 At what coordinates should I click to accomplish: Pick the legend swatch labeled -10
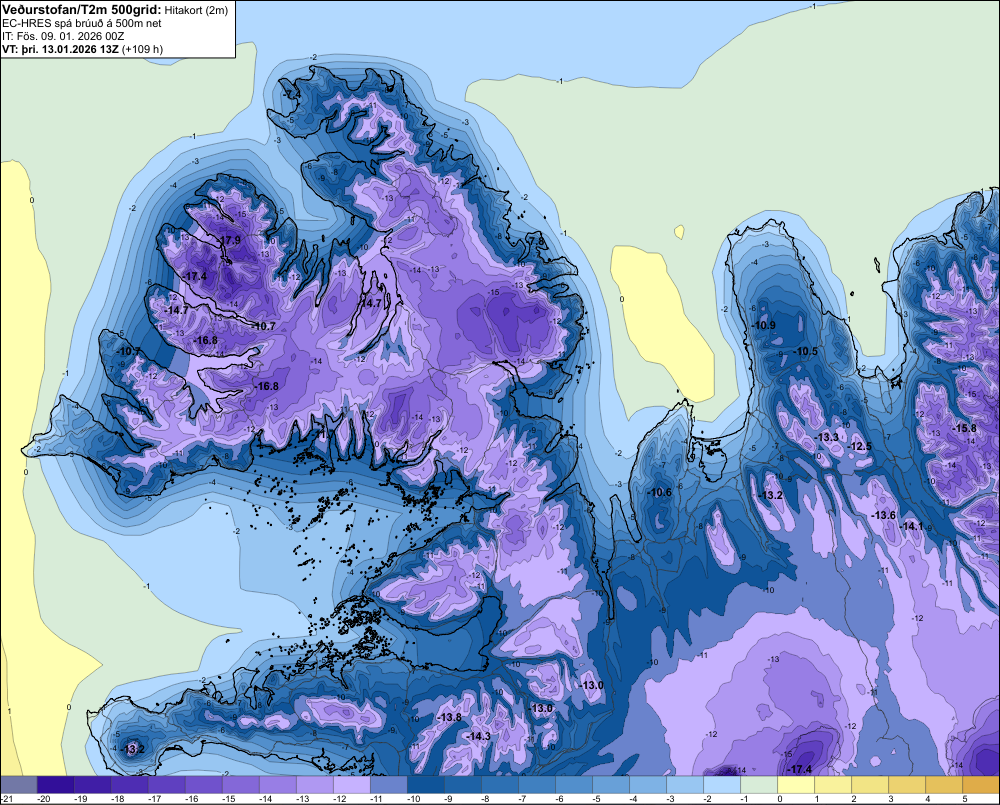[426, 784]
